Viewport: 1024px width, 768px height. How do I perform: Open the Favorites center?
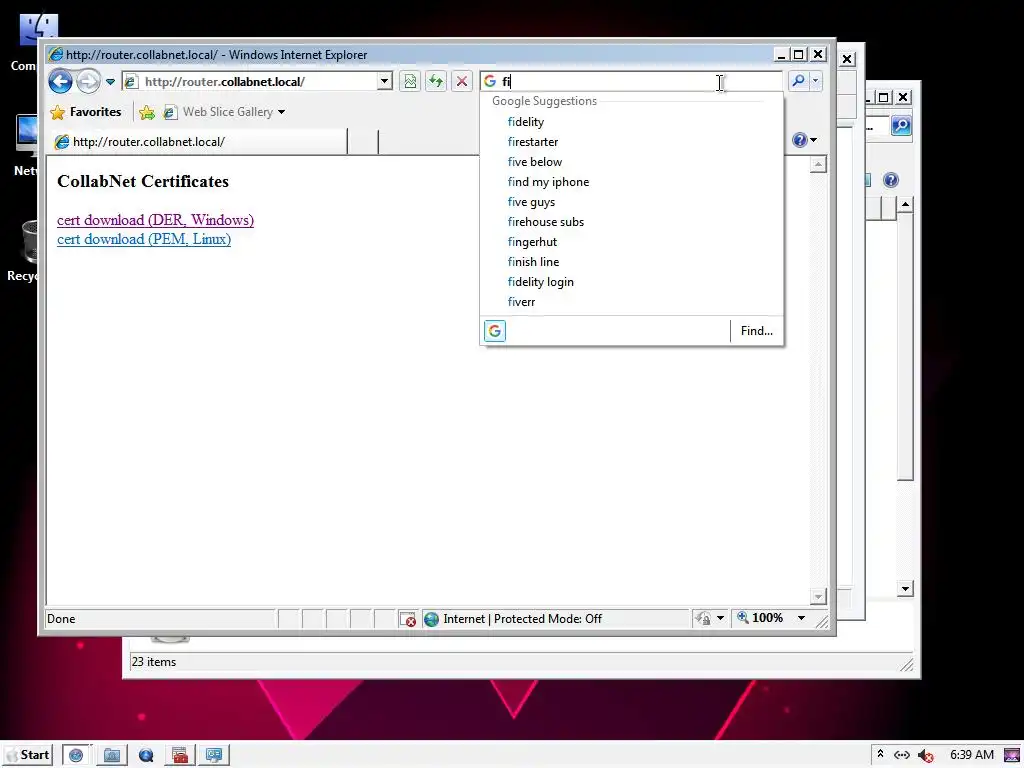point(86,112)
